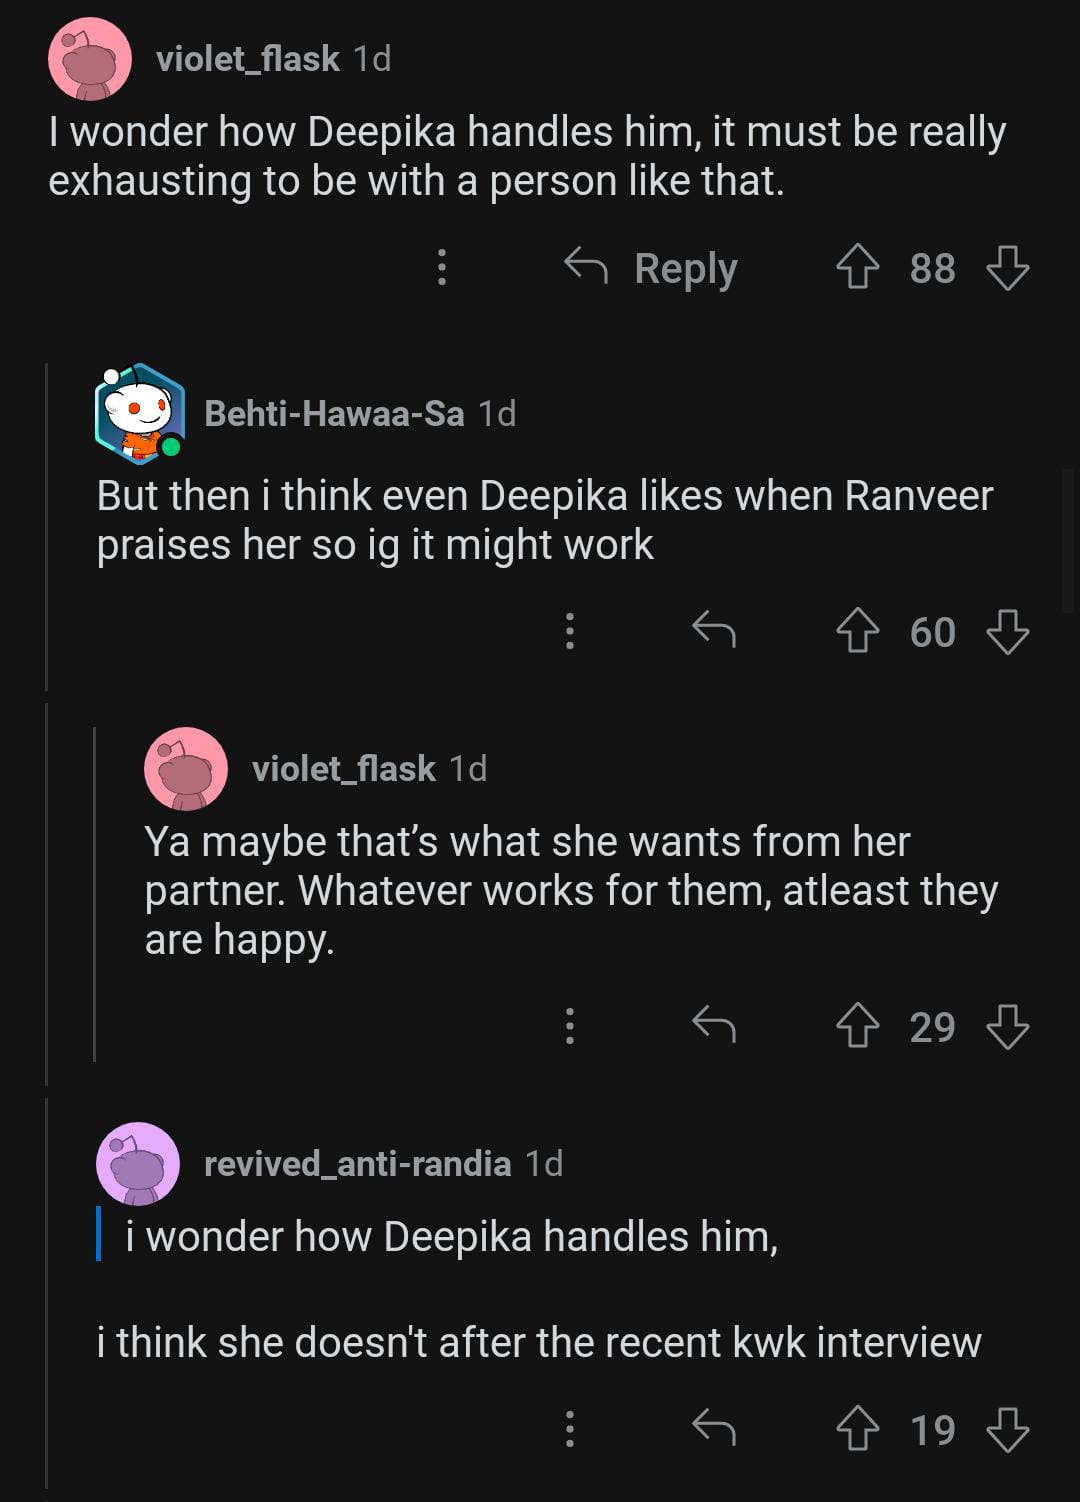Open Behti-Hawaa-Sa's user profile
Screen dimensions: 1080x1502
[x=334, y=413]
